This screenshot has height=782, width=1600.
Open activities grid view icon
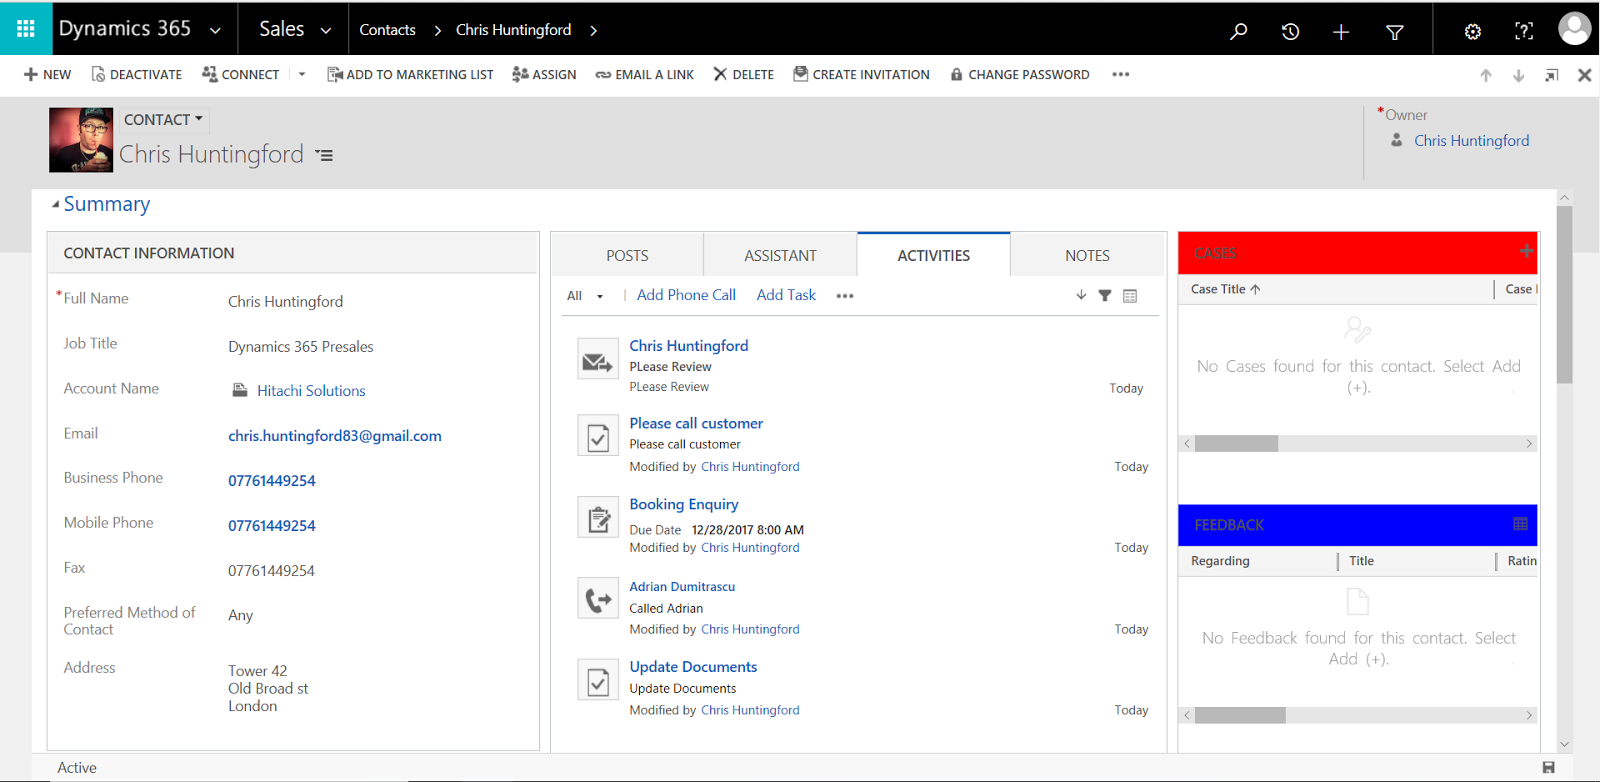[1130, 295]
